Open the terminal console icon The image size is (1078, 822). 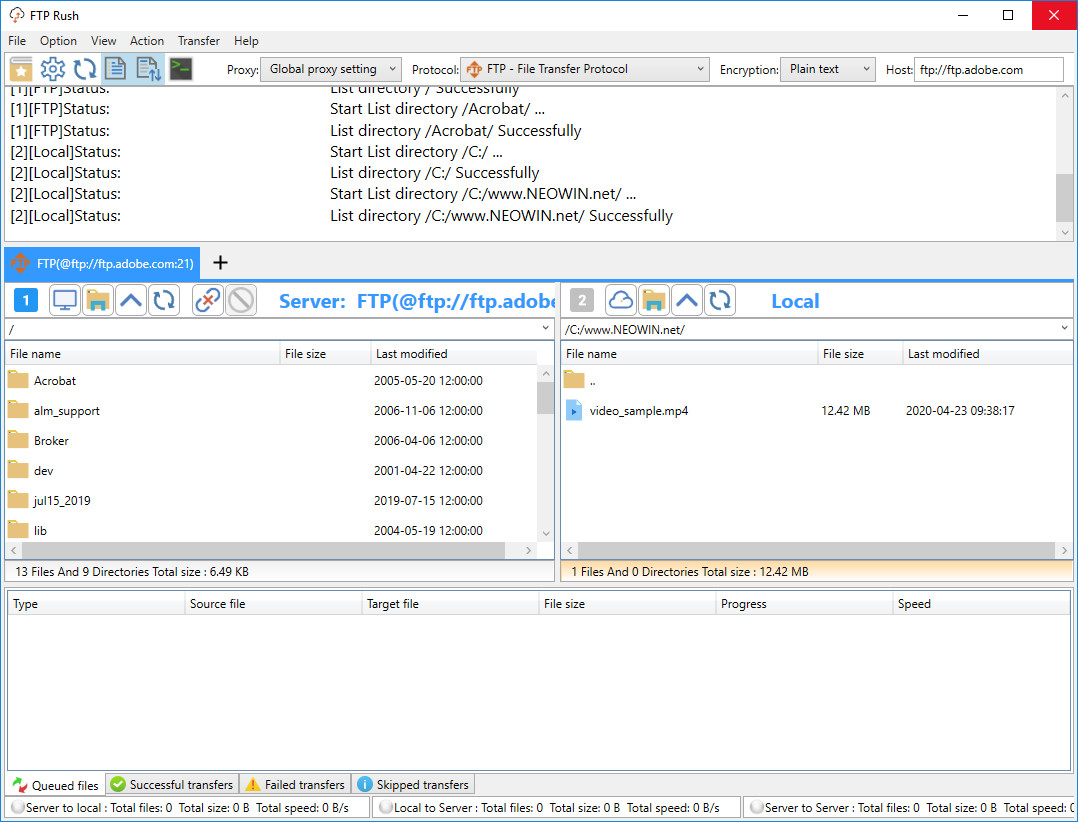pyautogui.click(x=181, y=69)
